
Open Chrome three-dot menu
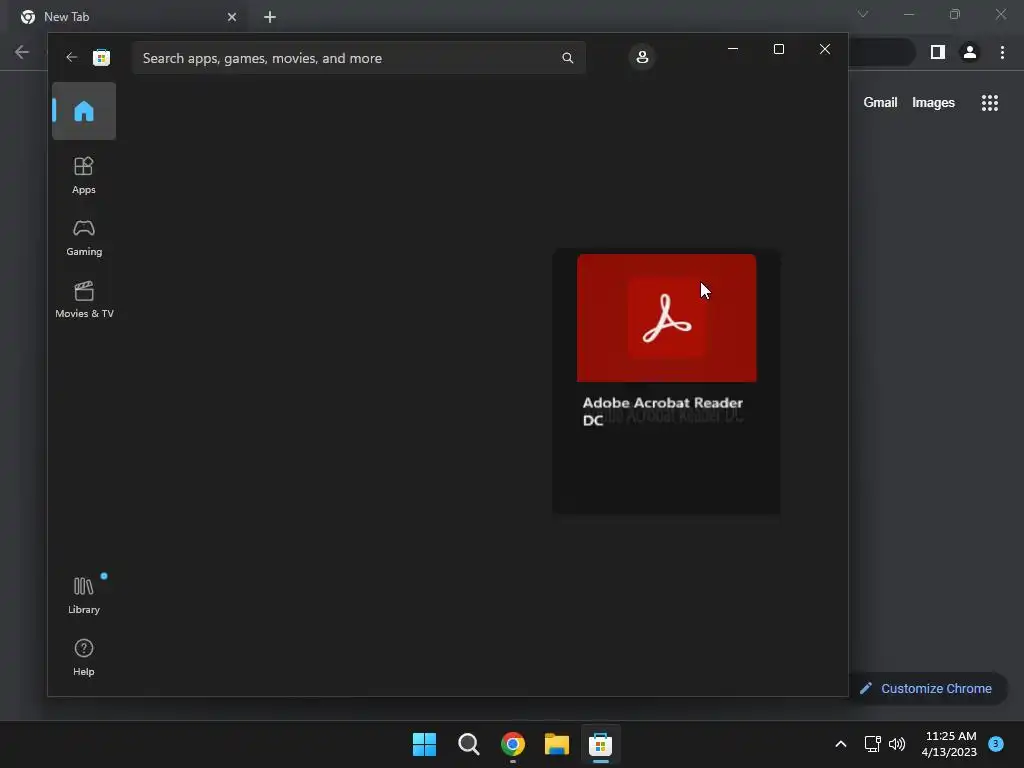point(1002,52)
